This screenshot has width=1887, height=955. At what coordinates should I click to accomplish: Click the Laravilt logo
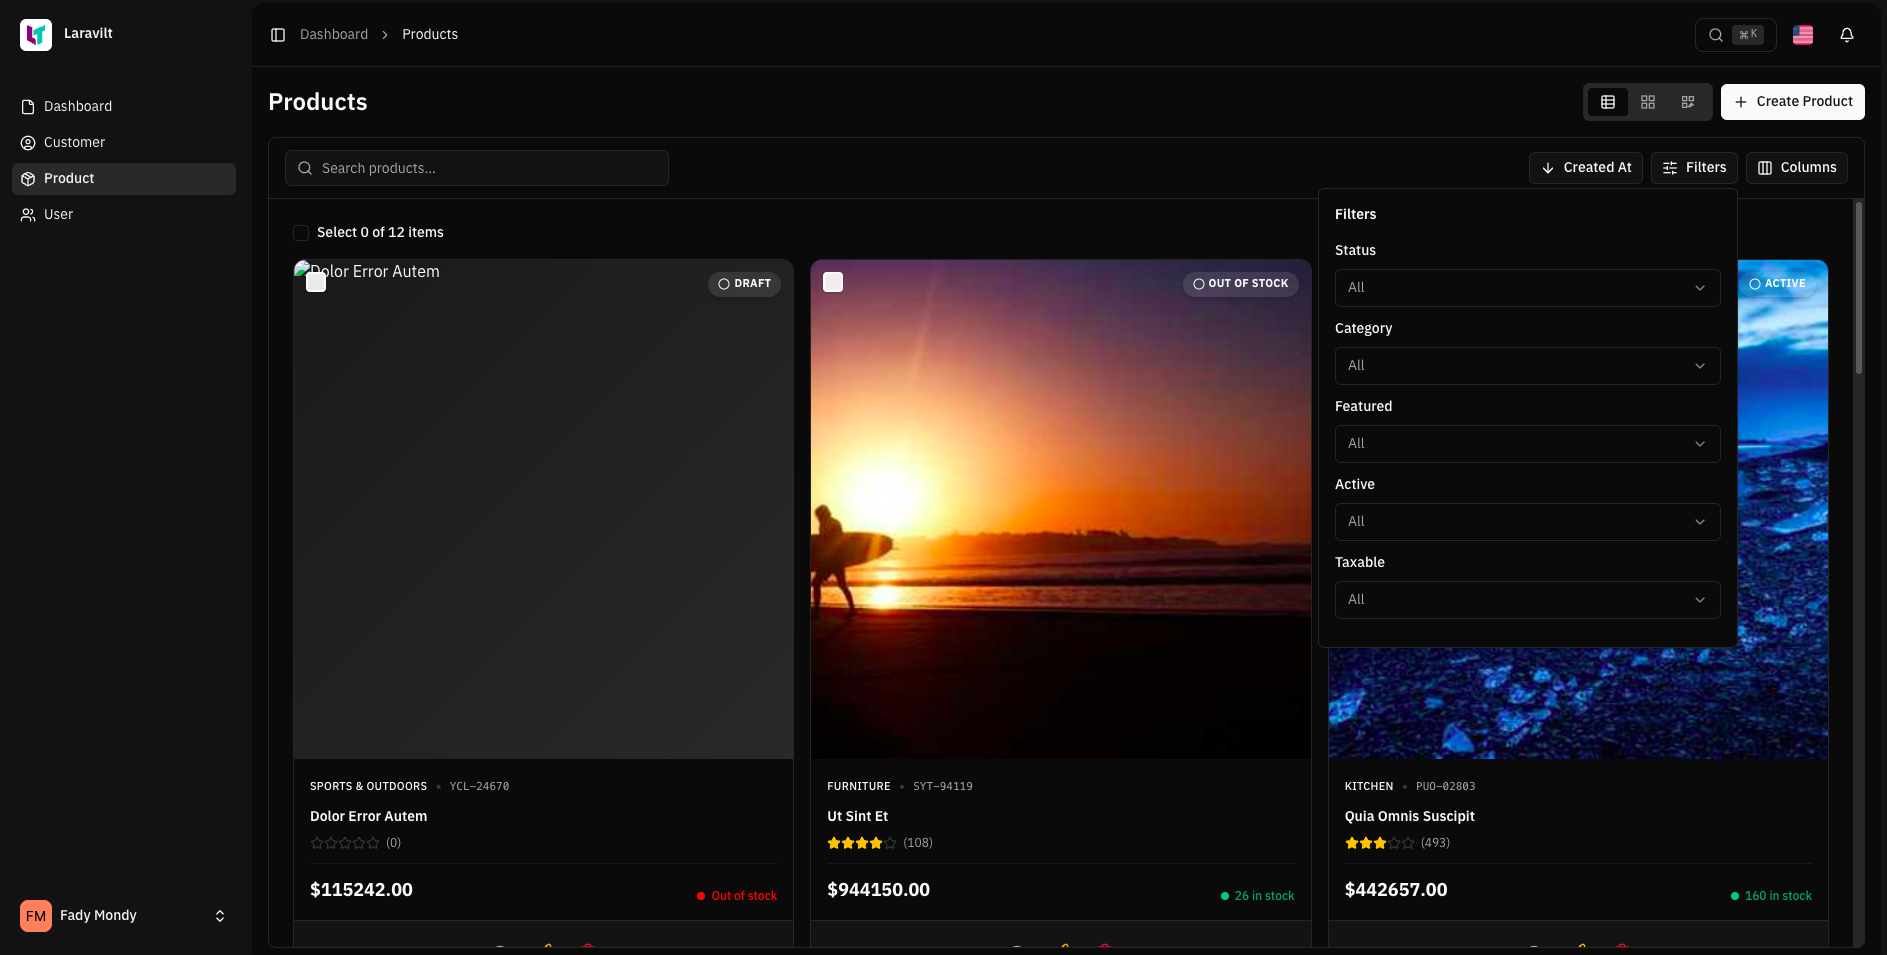tap(36, 34)
